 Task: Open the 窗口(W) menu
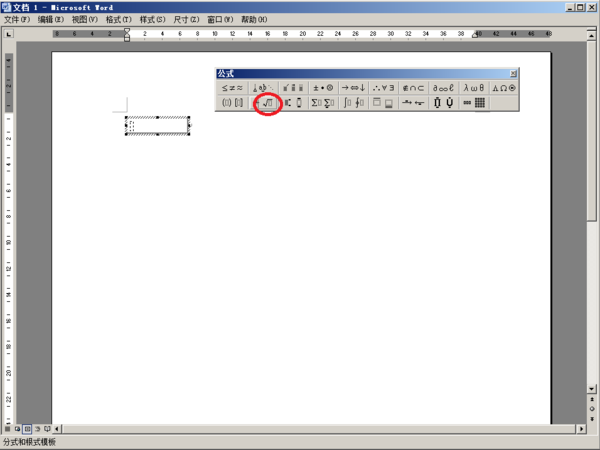pos(220,20)
